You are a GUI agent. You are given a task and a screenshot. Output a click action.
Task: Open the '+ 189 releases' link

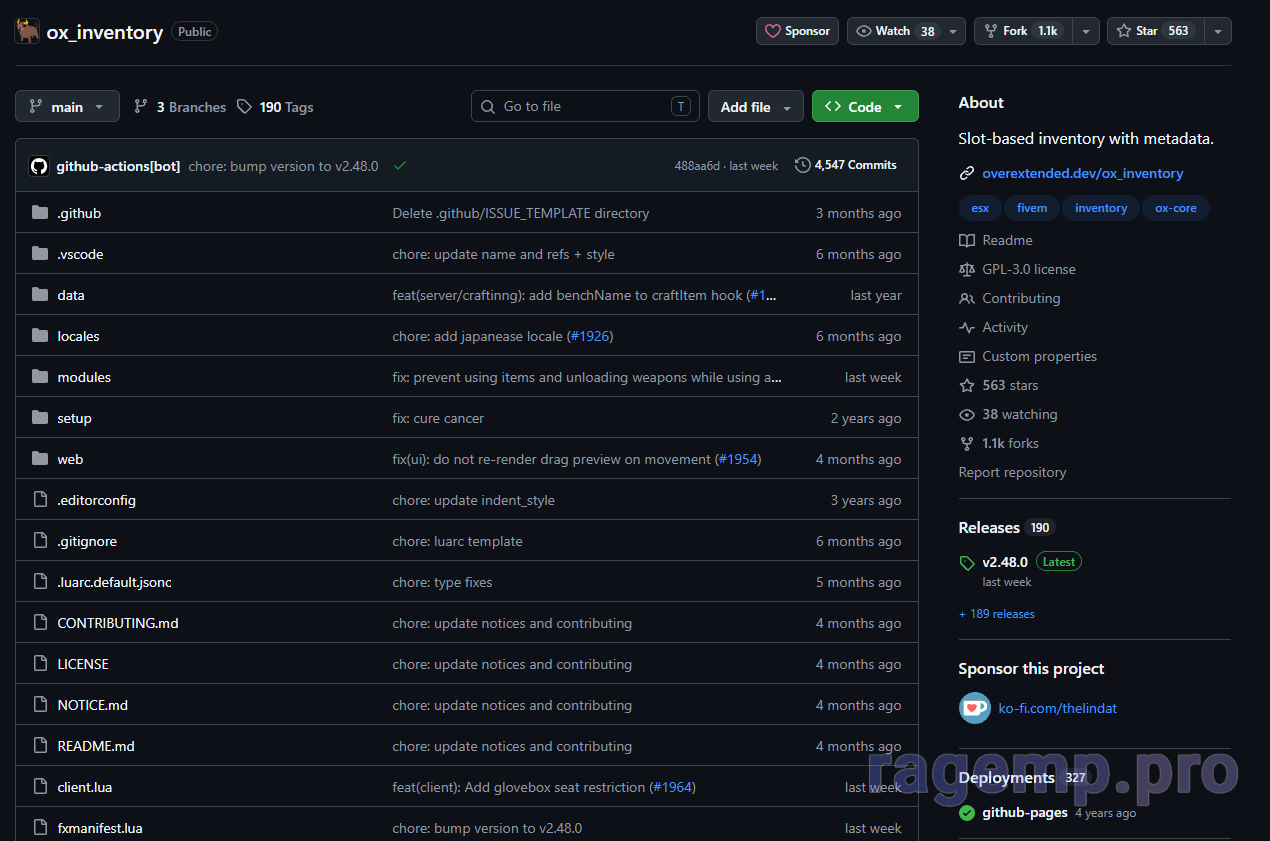point(997,614)
